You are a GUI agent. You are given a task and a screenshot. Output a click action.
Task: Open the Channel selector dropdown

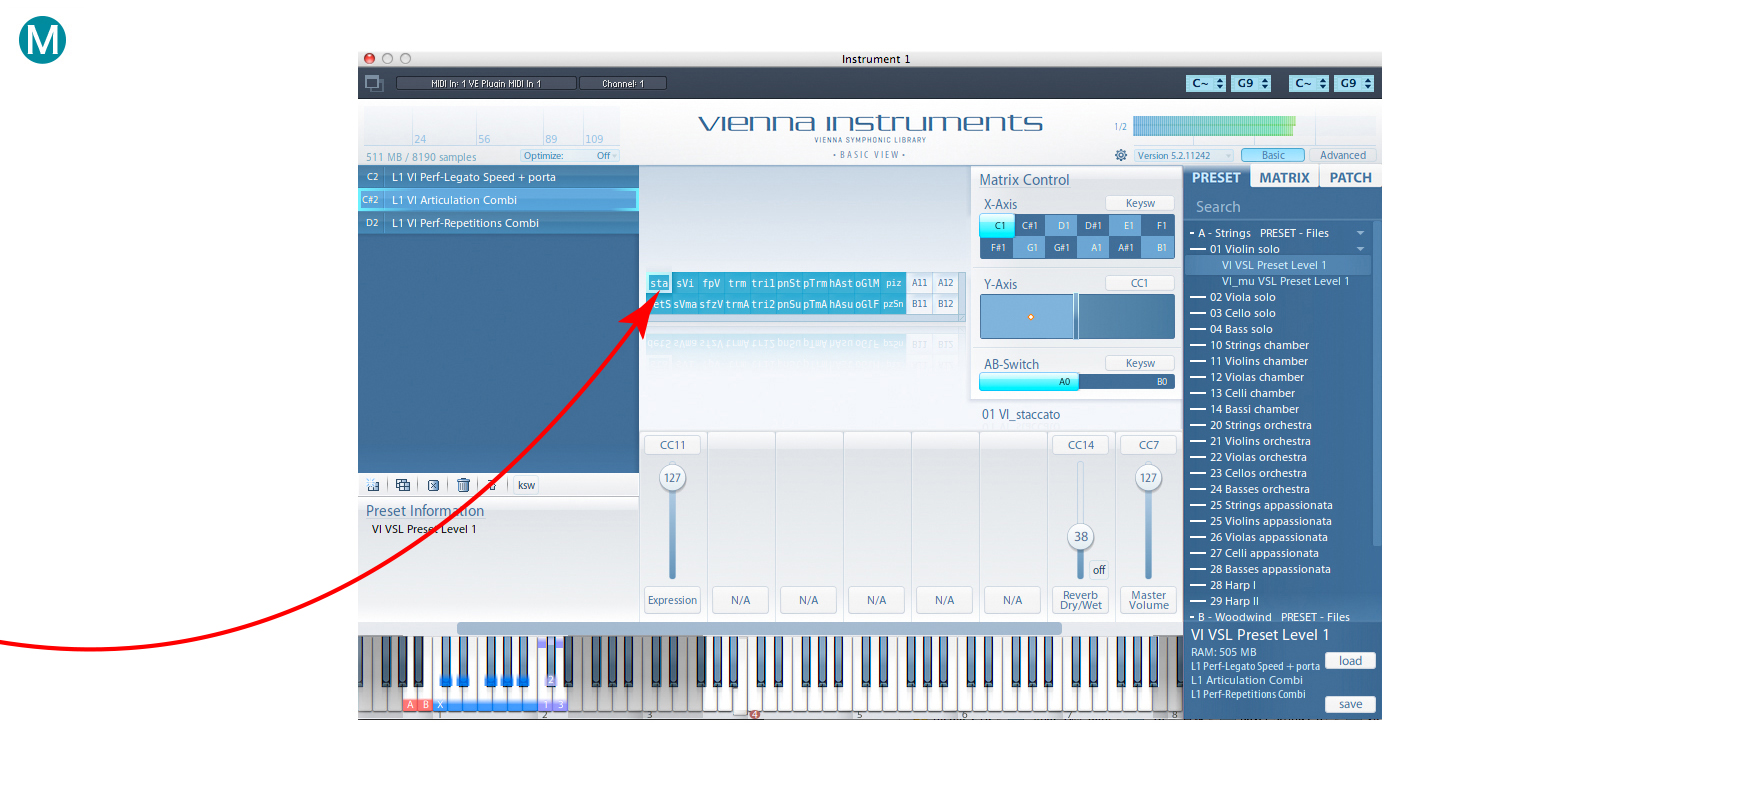[622, 83]
